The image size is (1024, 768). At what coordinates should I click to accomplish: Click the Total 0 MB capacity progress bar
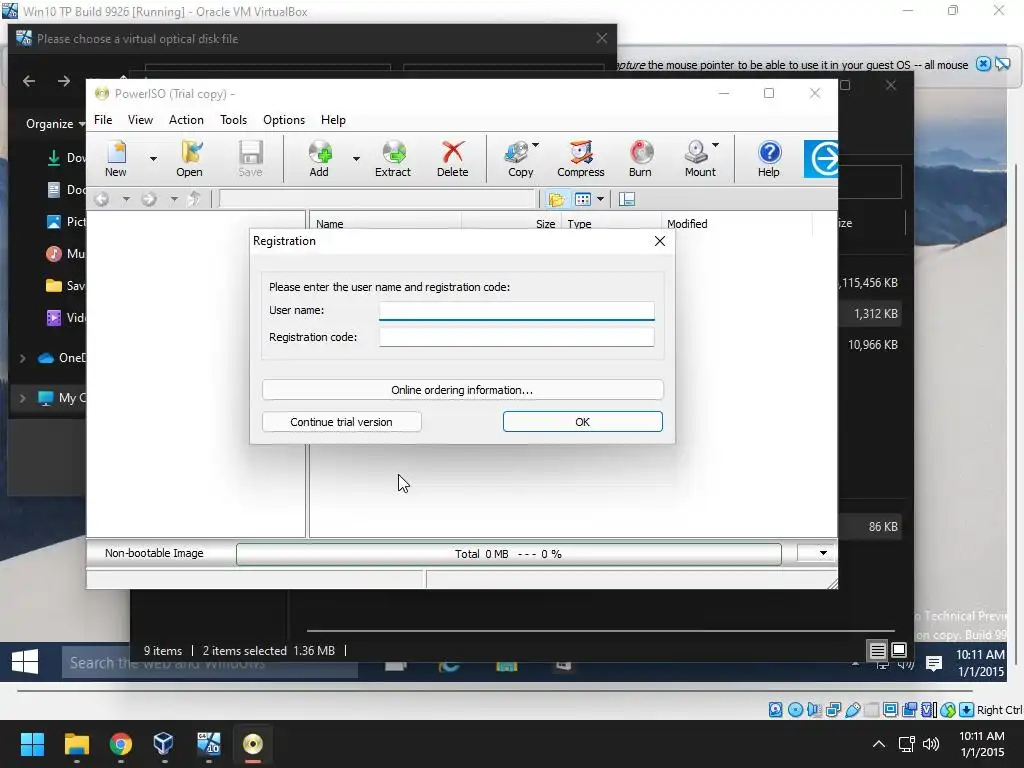coord(509,554)
